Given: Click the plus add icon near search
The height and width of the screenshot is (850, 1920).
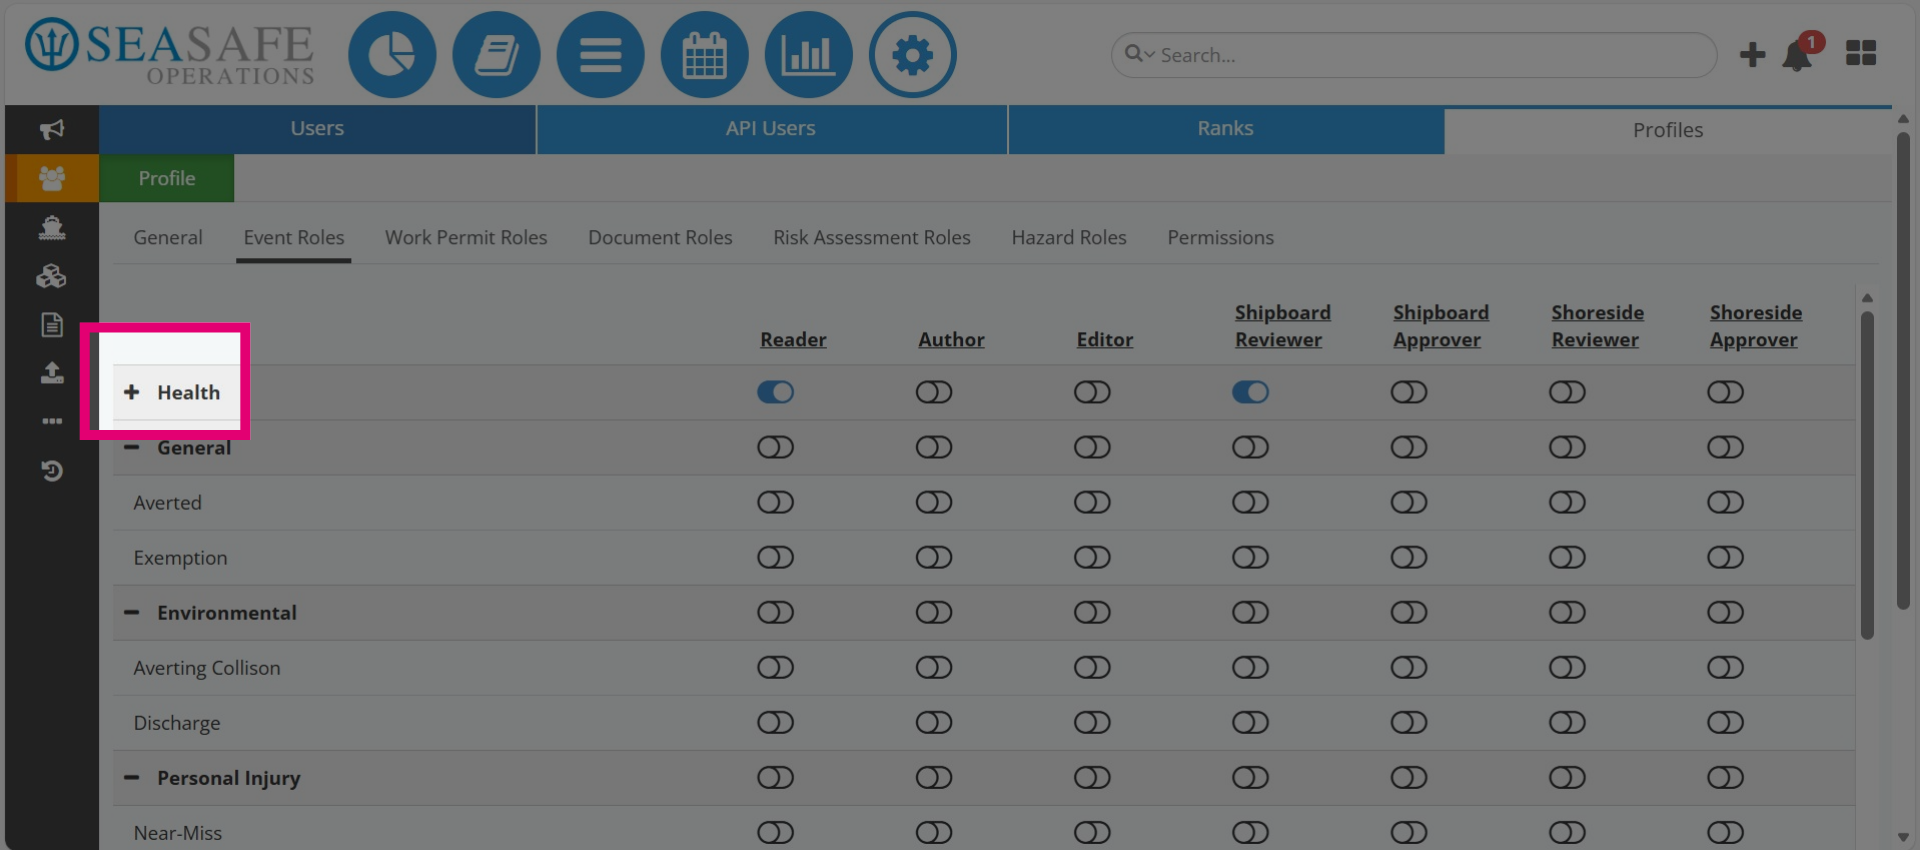Looking at the screenshot, I should (1752, 55).
